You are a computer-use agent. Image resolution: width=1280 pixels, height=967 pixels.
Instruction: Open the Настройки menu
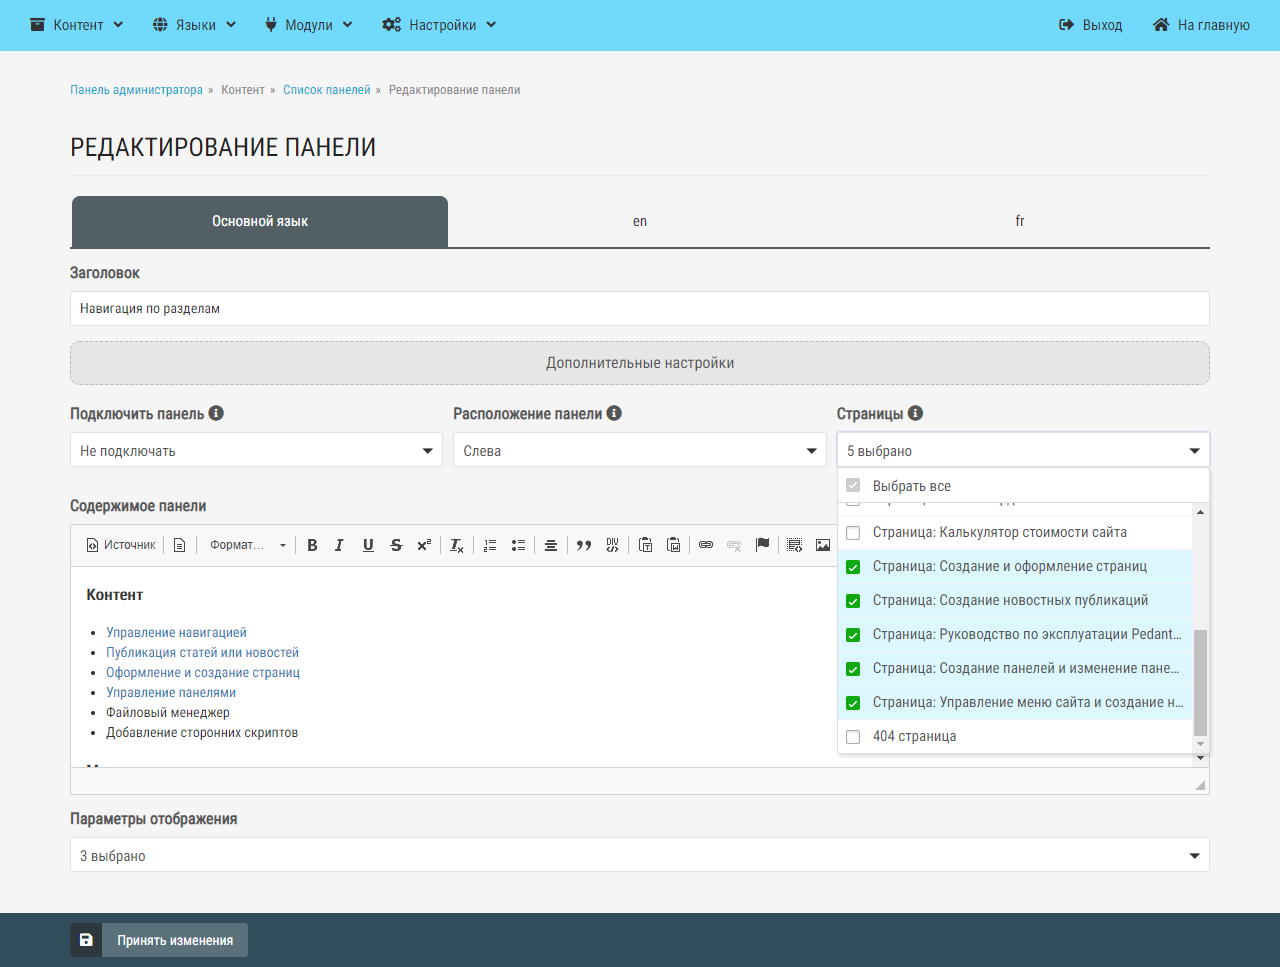(x=440, y=25)
